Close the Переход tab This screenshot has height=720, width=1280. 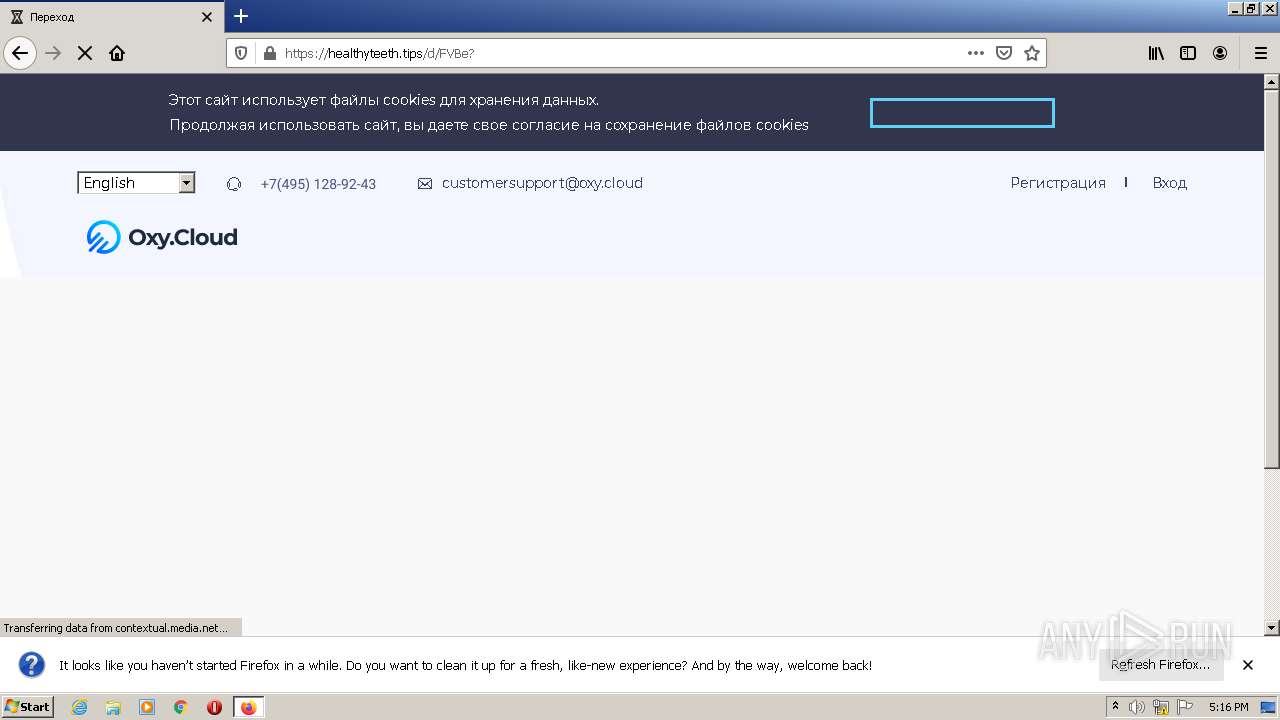tap(207, 17)
